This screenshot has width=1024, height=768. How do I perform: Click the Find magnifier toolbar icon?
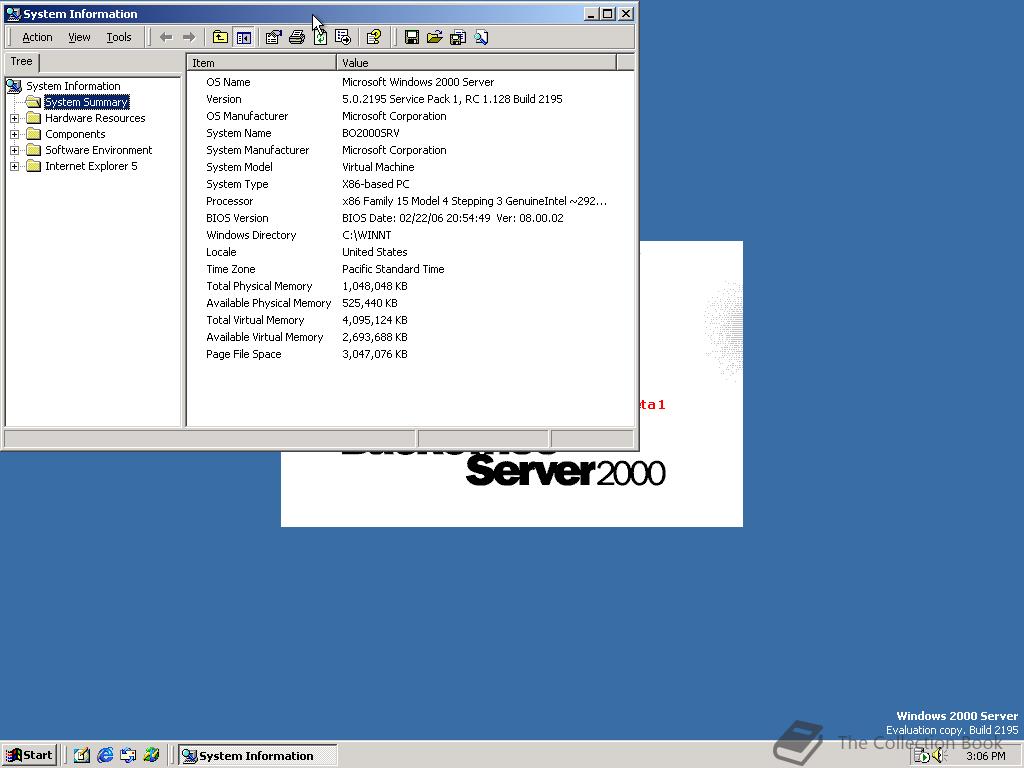(x=481, y=37)
